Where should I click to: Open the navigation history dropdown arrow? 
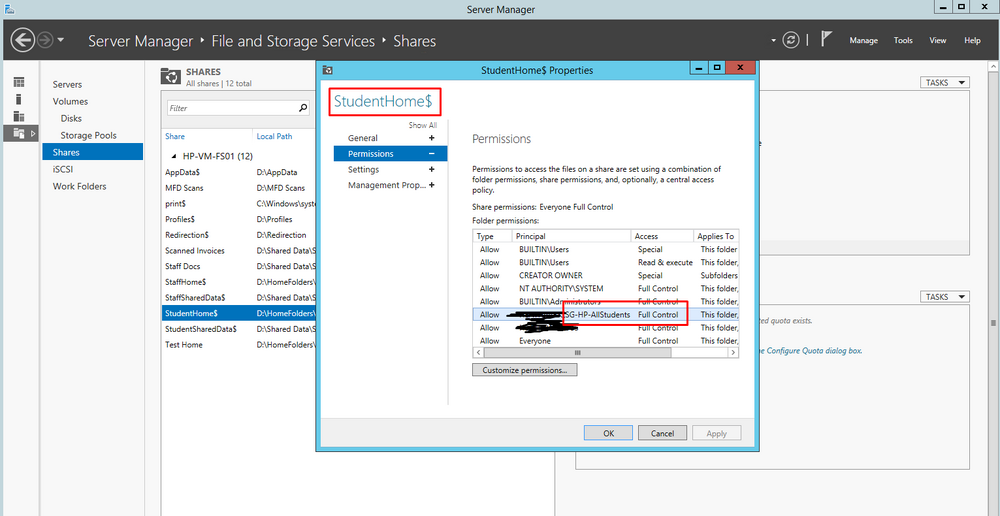point(61,41)
